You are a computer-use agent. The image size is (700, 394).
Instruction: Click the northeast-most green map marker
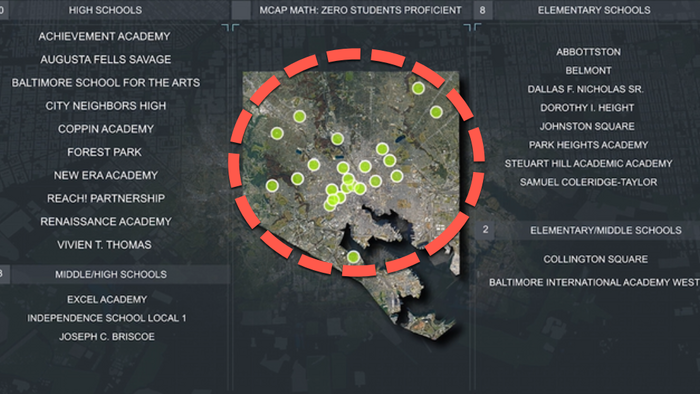(x=418, y=88)
